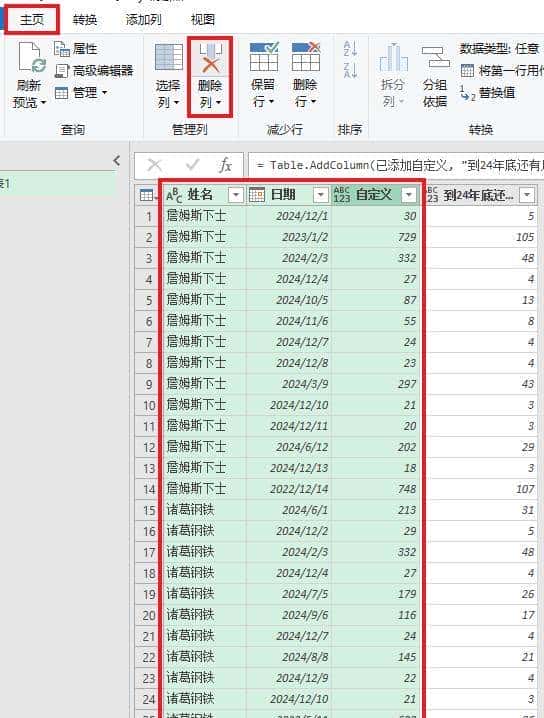Open the 日期 column filter dropdown
The width and height of the screenshot is (544, 718).
coord(321,196)
